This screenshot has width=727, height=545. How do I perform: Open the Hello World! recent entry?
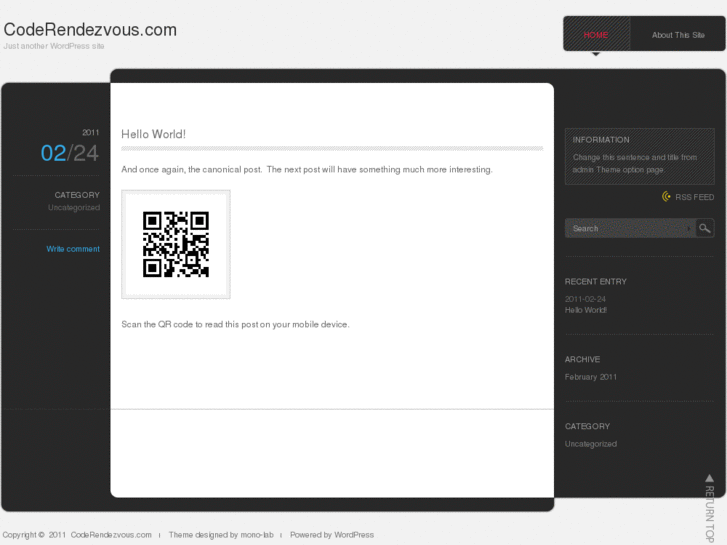click(586, 310)
